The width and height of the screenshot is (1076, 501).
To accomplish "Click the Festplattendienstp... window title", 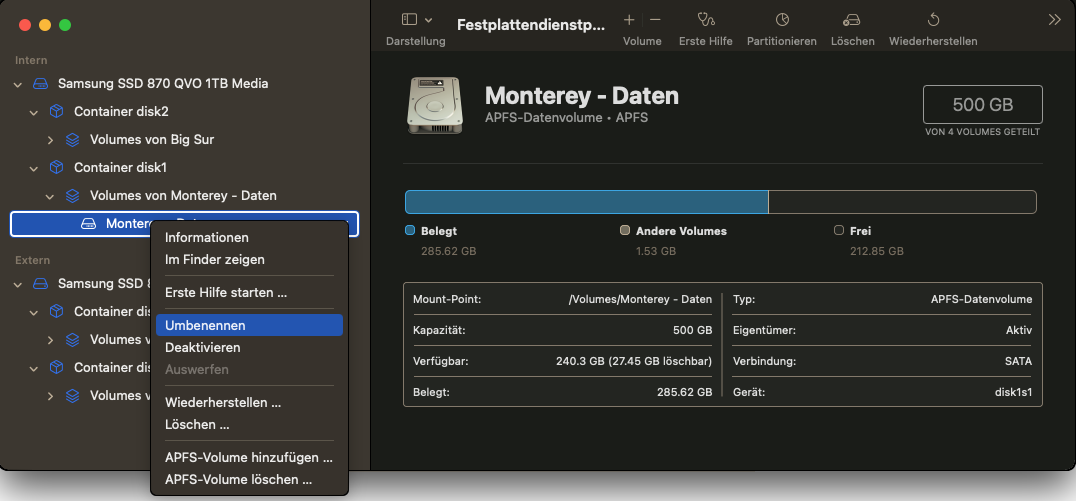I will pos(532,25).
